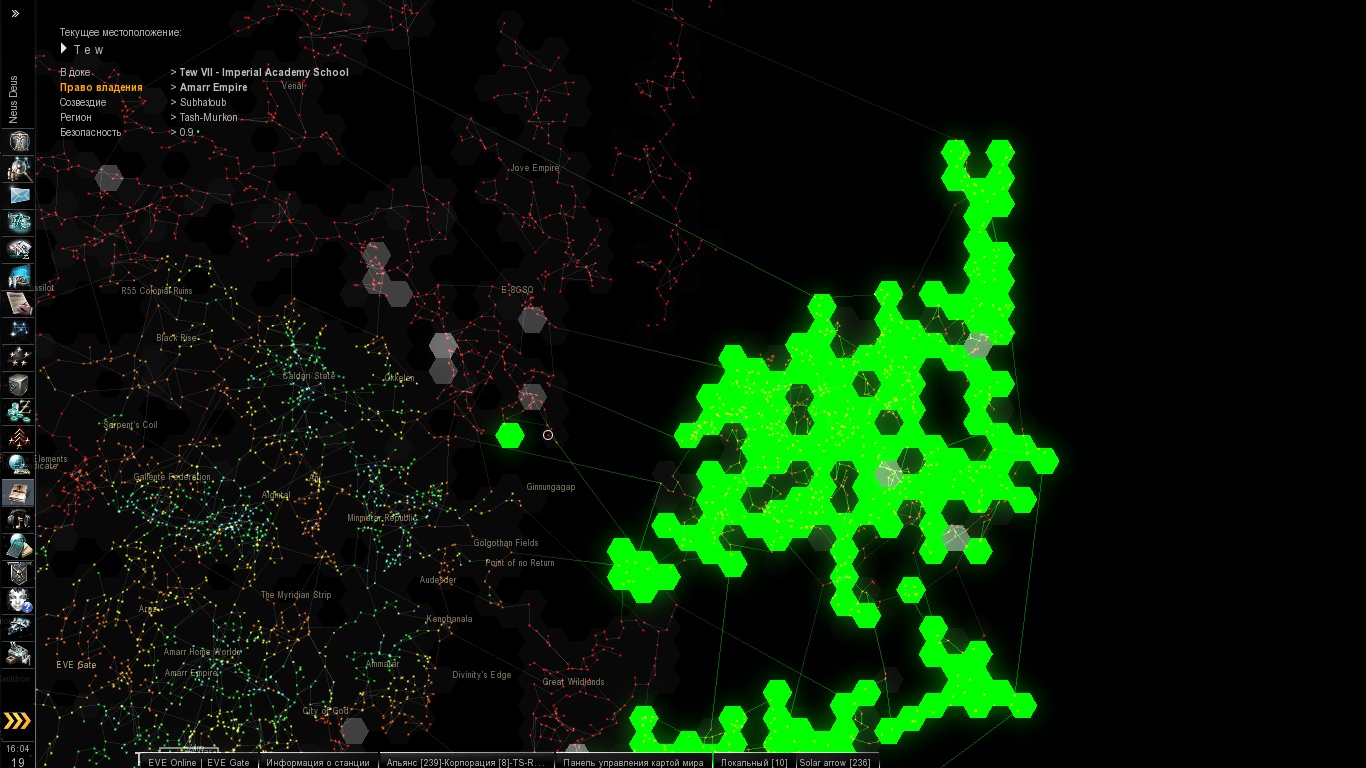Select the Black Rise map label
Screen dimensions: 1366x768
(177, 338)
